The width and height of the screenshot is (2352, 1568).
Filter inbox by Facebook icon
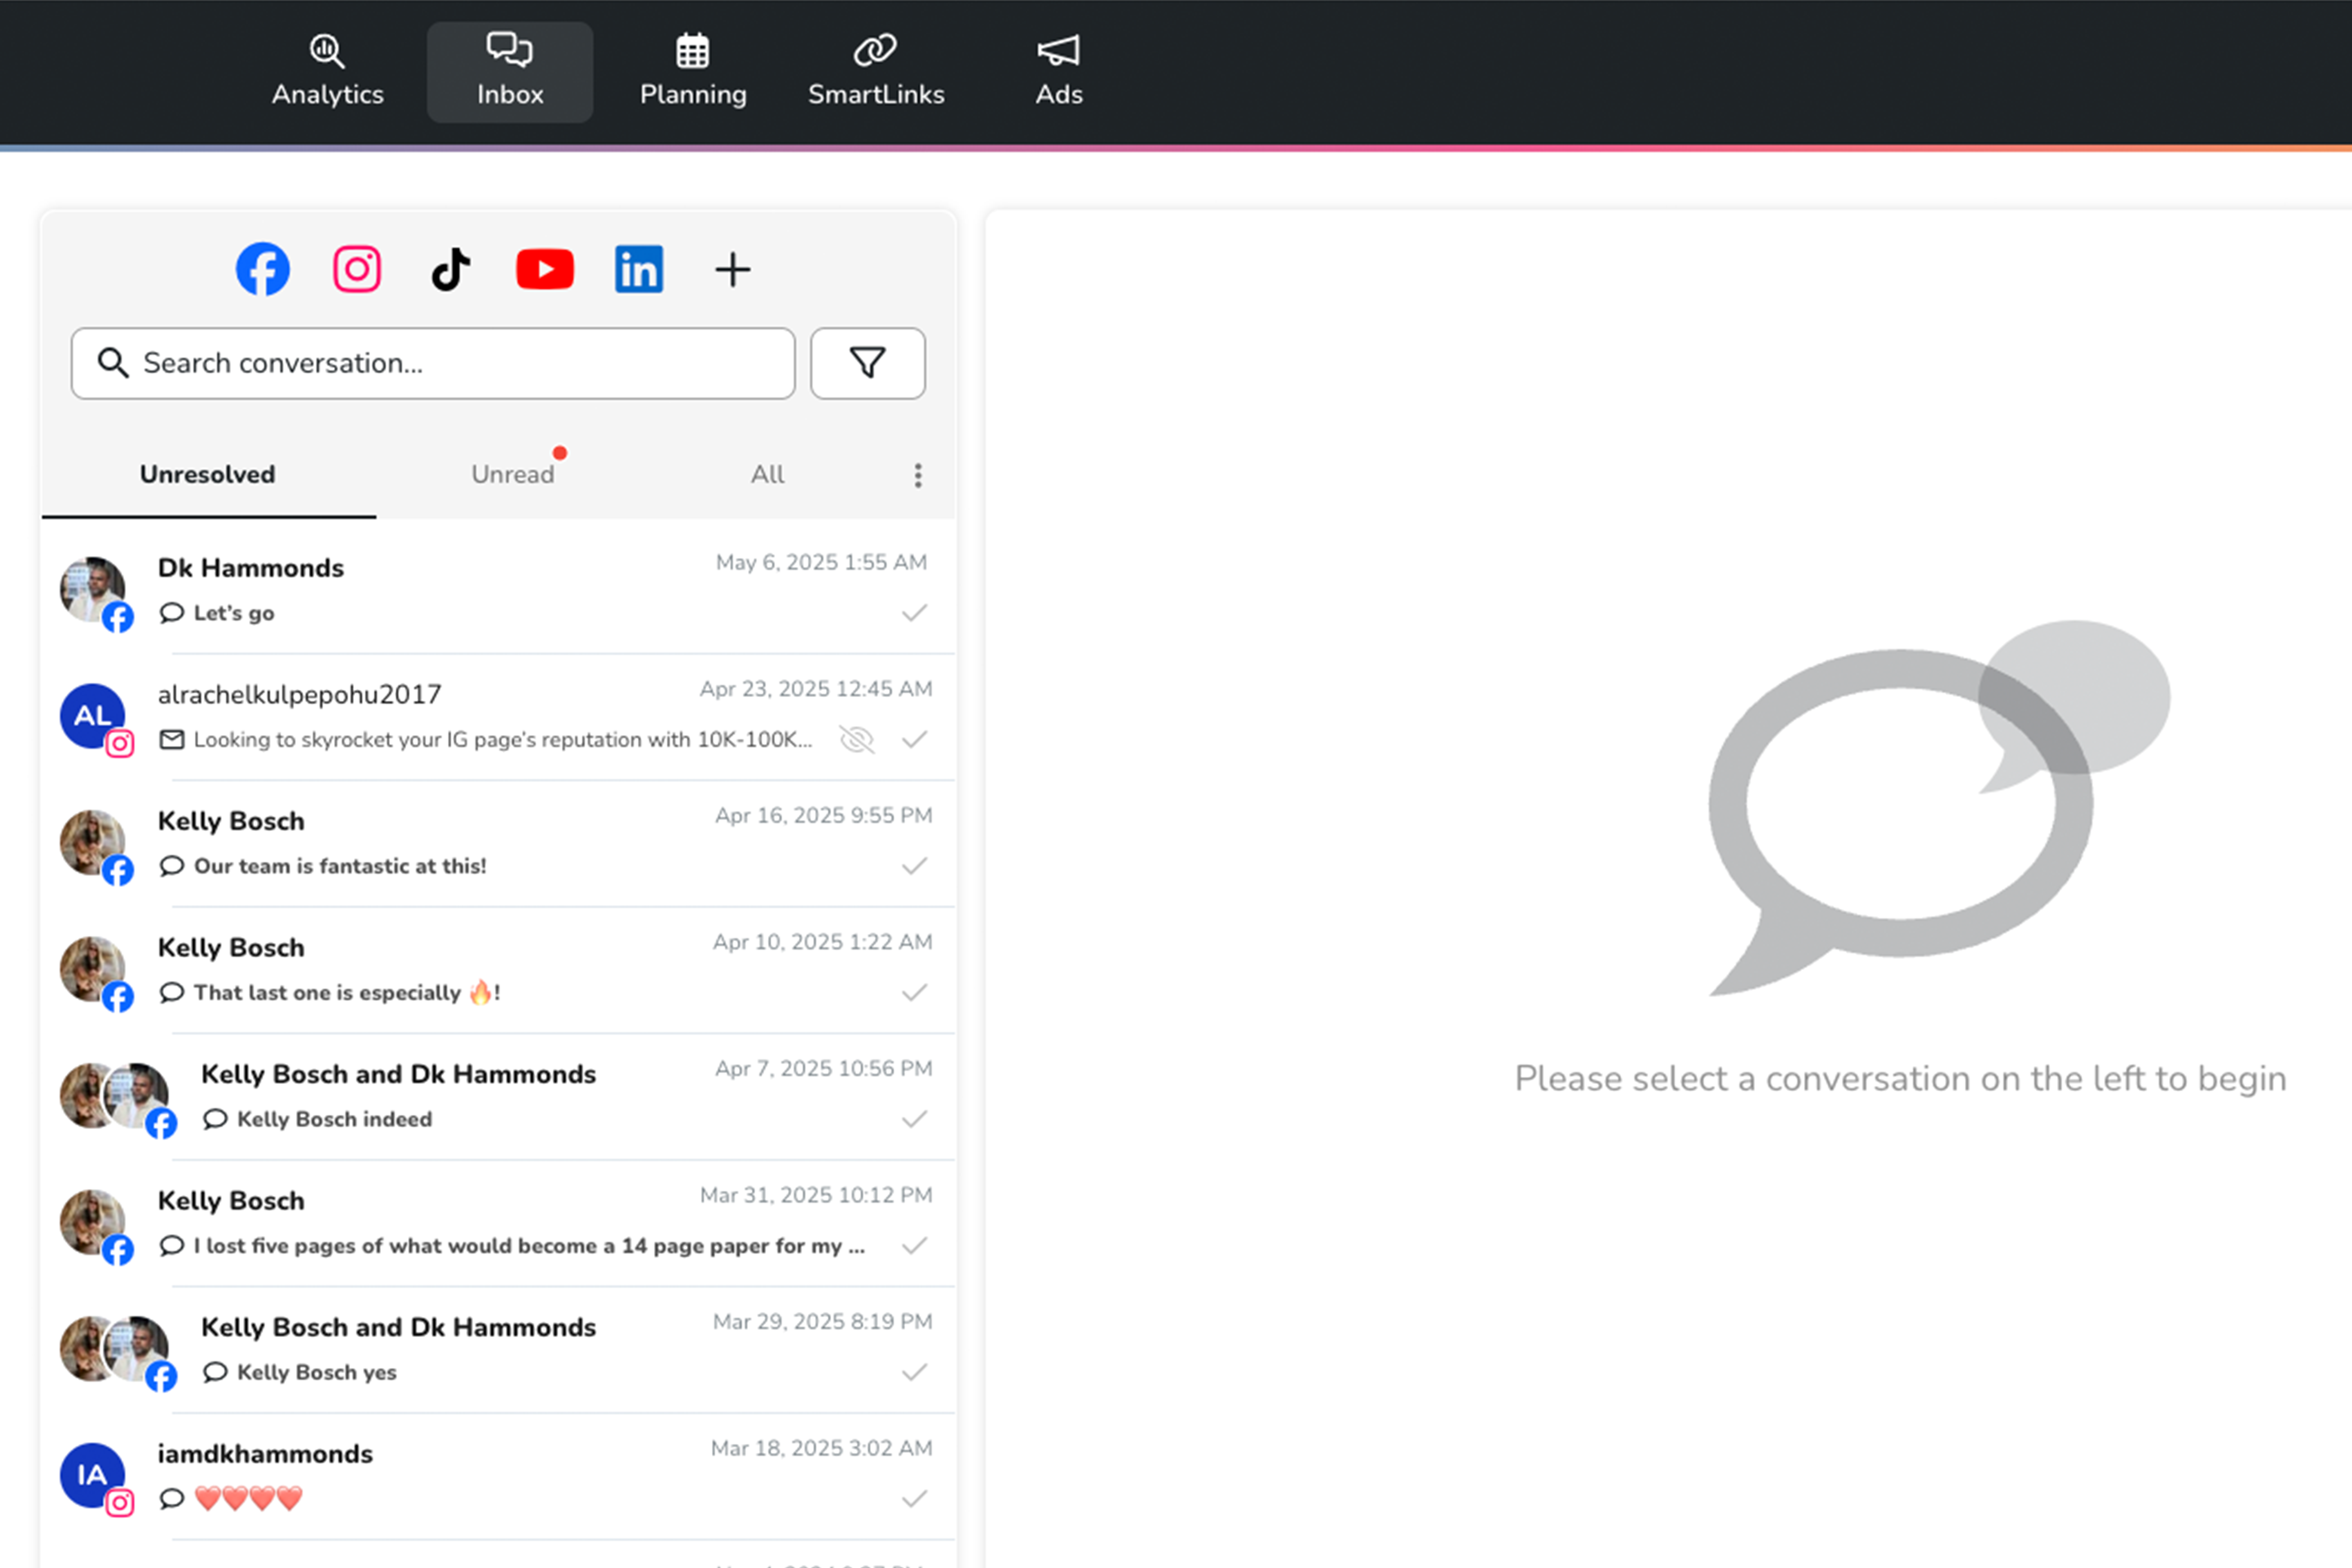(263, 269)
